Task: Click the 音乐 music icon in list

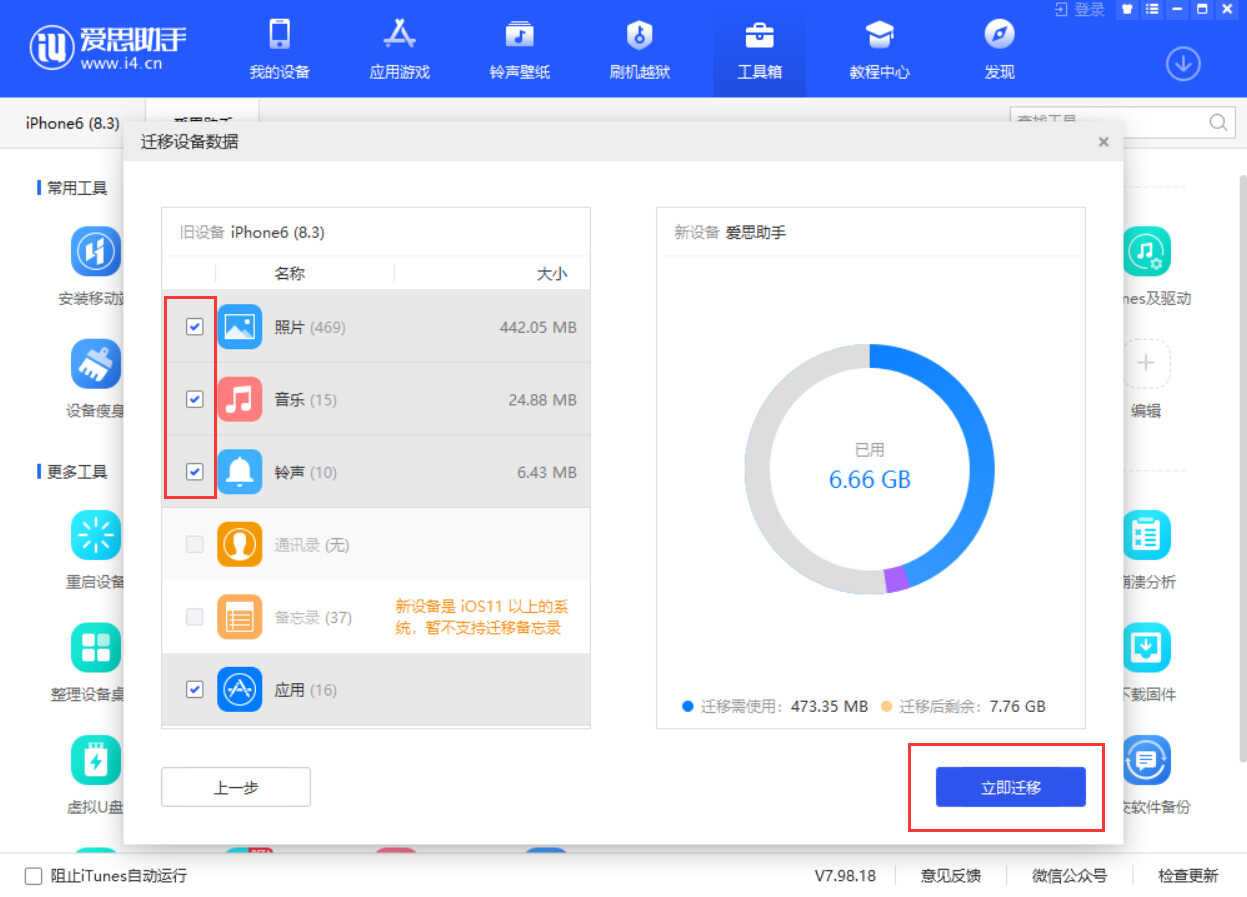Action: [239, 399]
